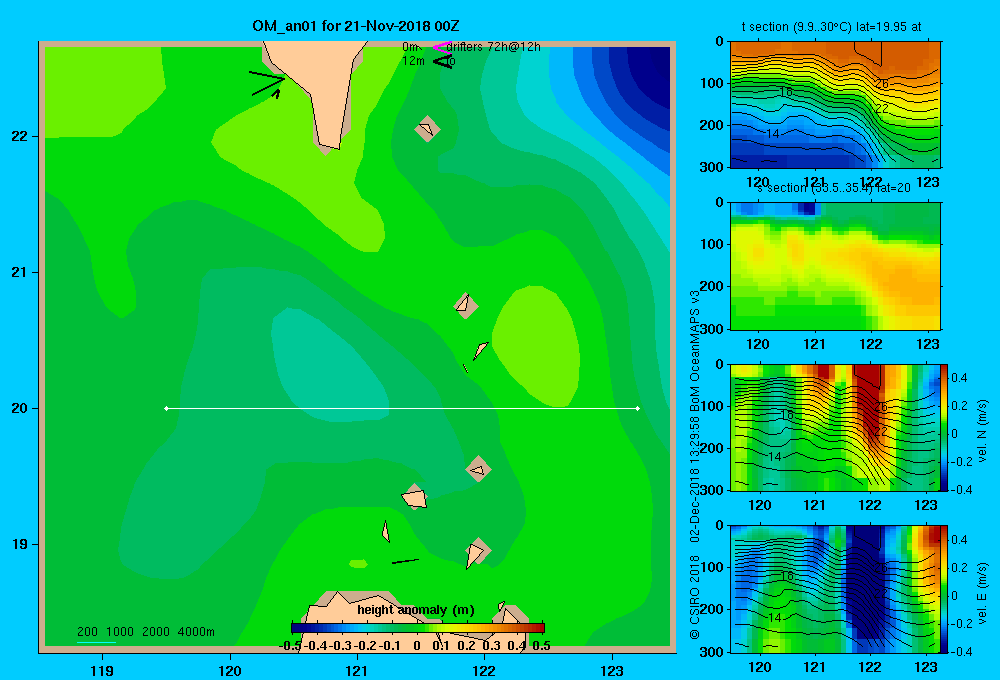The height and width of the screenshot is (680, 1000).
Task: Click the vel. N panel's velocity color scale
Action: pos(944,427)
